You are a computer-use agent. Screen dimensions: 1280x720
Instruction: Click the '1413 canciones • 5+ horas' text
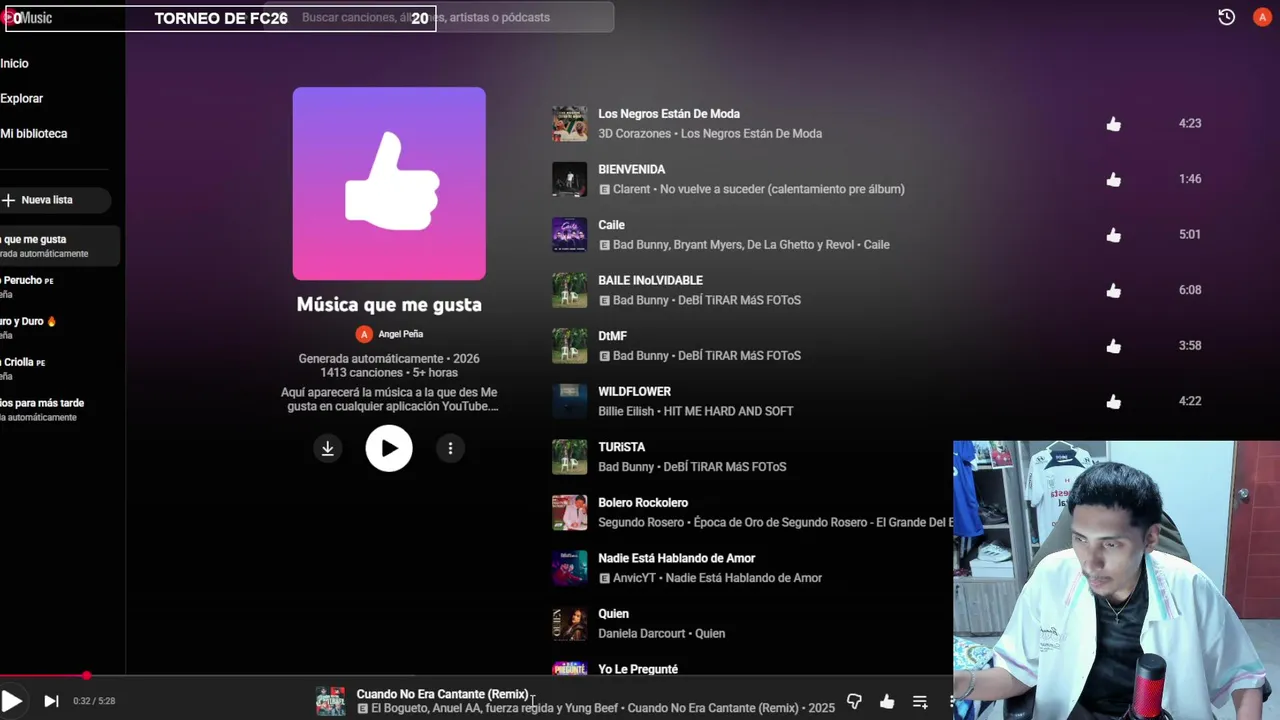389,373
